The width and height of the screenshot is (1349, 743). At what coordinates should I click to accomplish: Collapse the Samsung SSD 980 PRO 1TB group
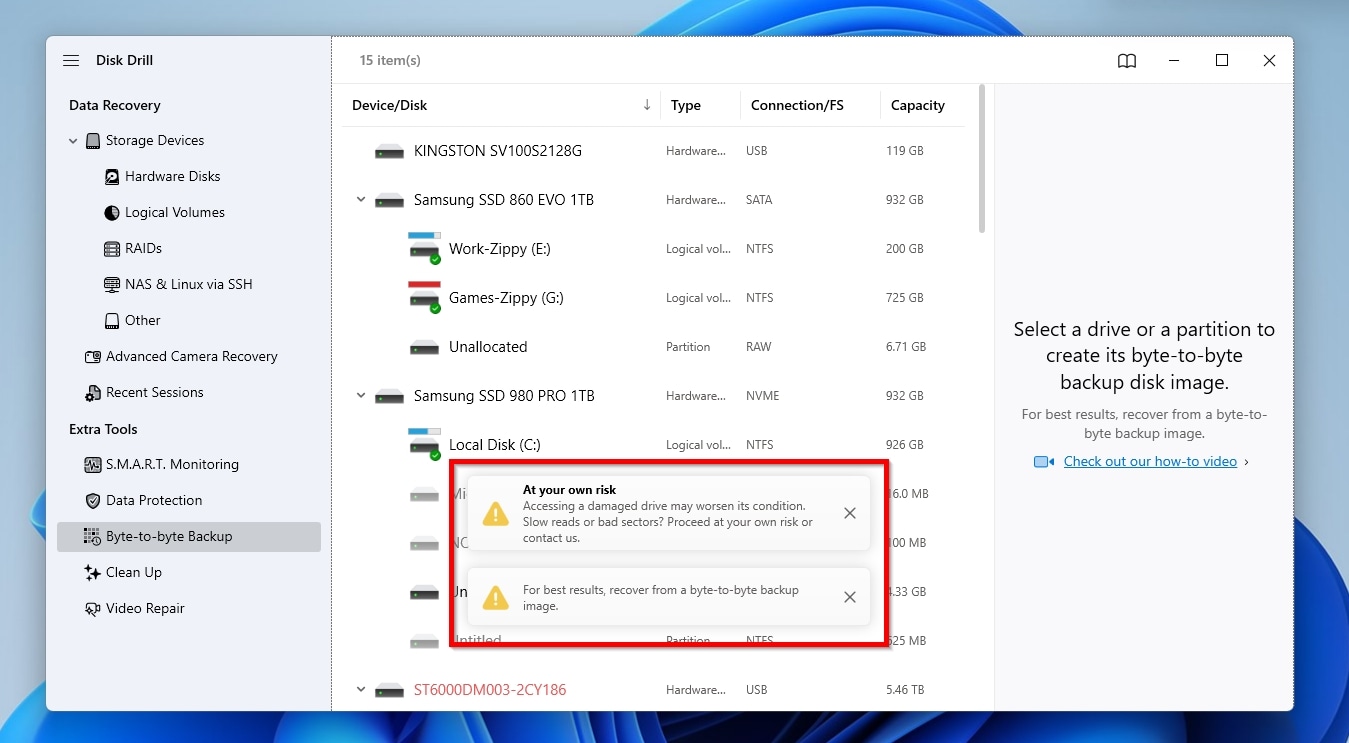(361, 396)
